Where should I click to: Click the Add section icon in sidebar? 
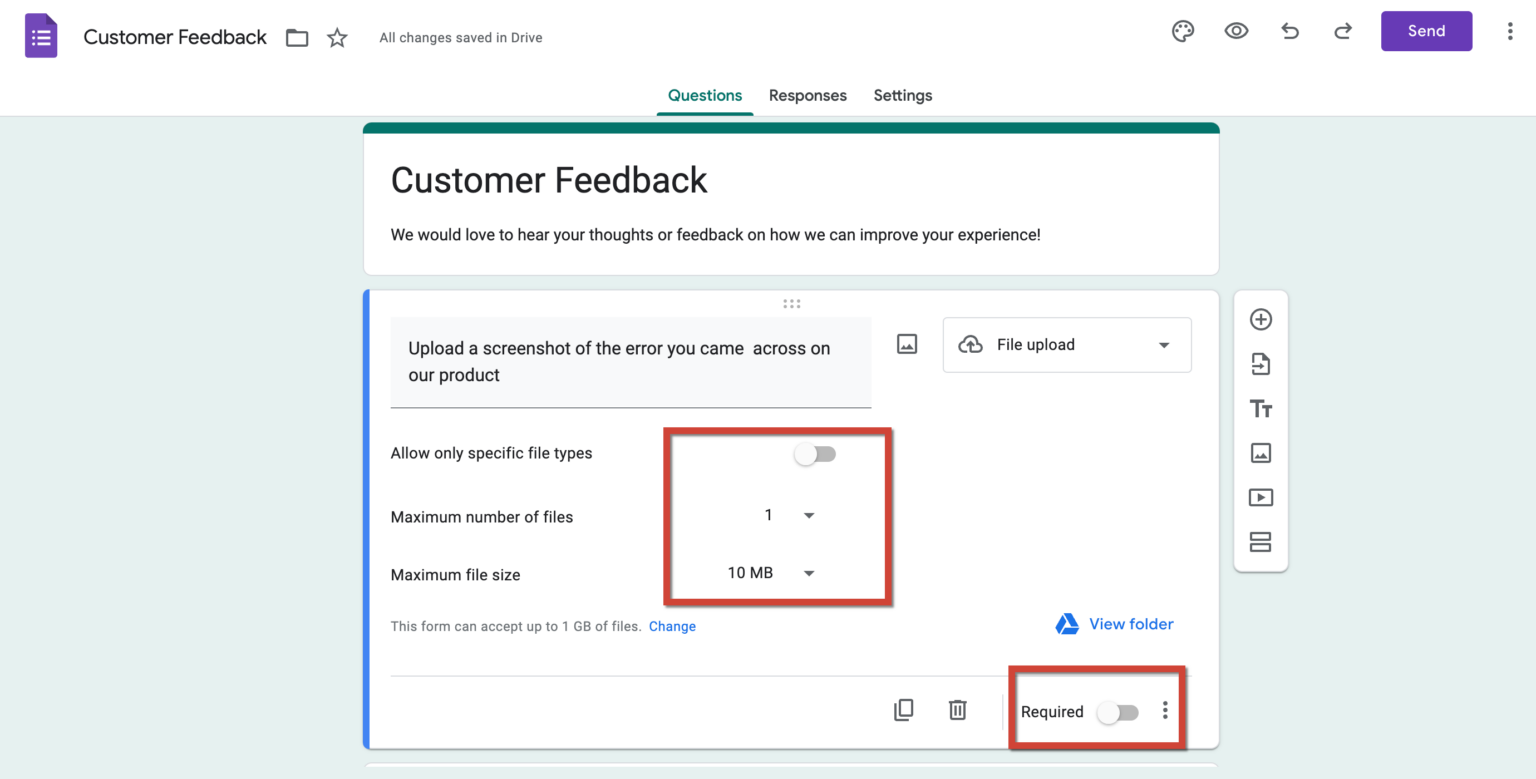(x=1261, y=541)
